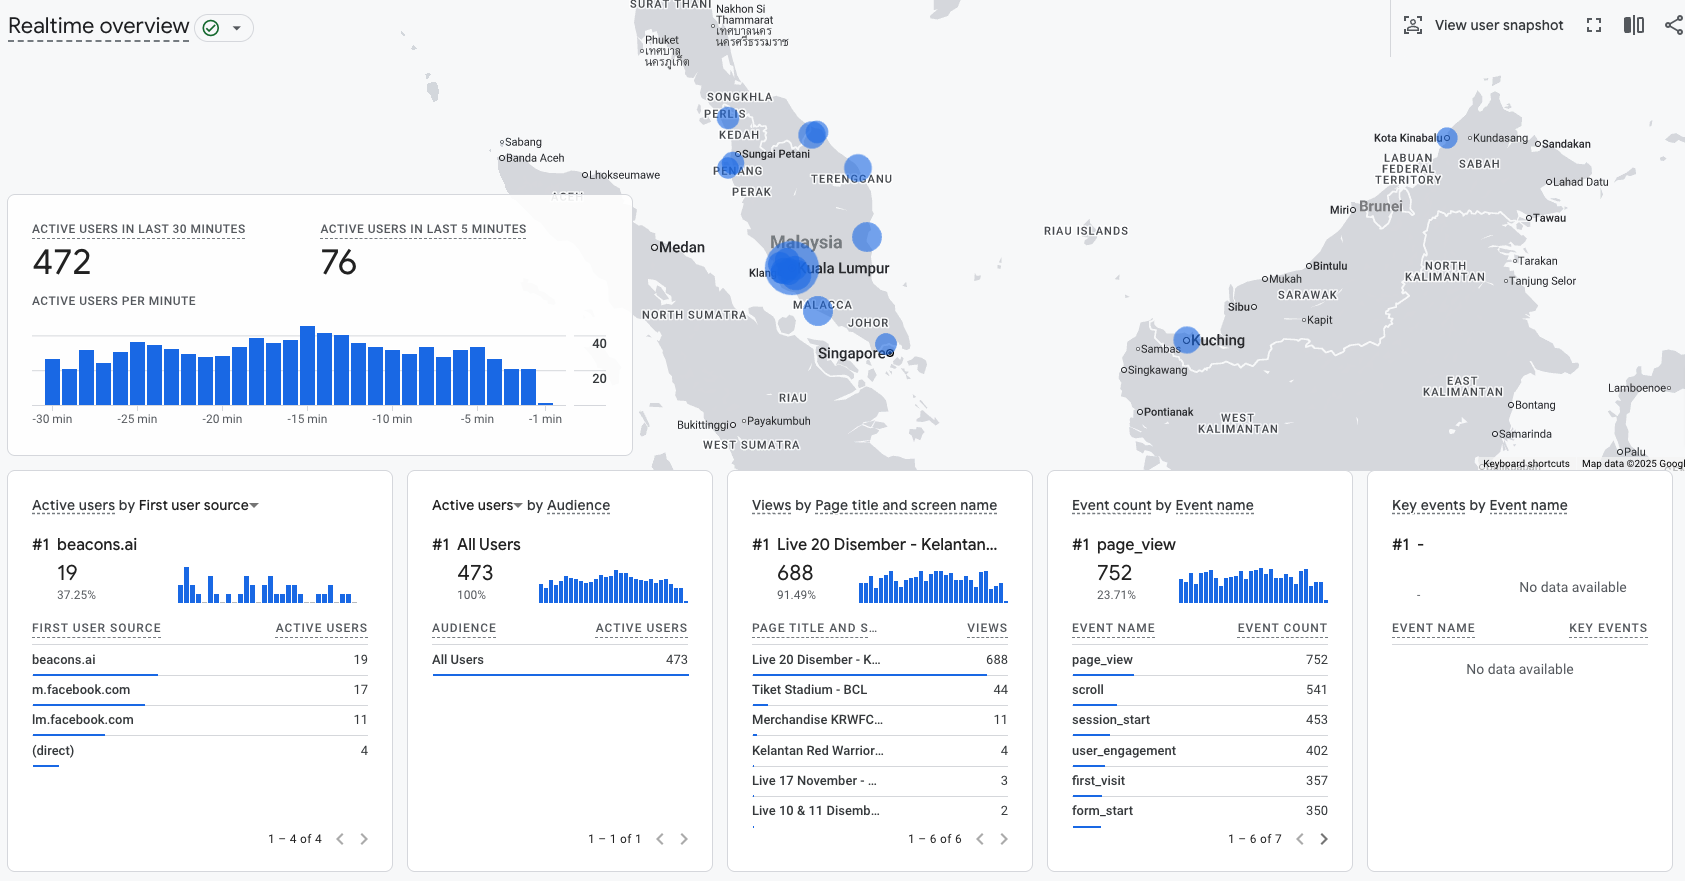Click the Kuala Lumpur user bubble on map

[x=791, y=269]
